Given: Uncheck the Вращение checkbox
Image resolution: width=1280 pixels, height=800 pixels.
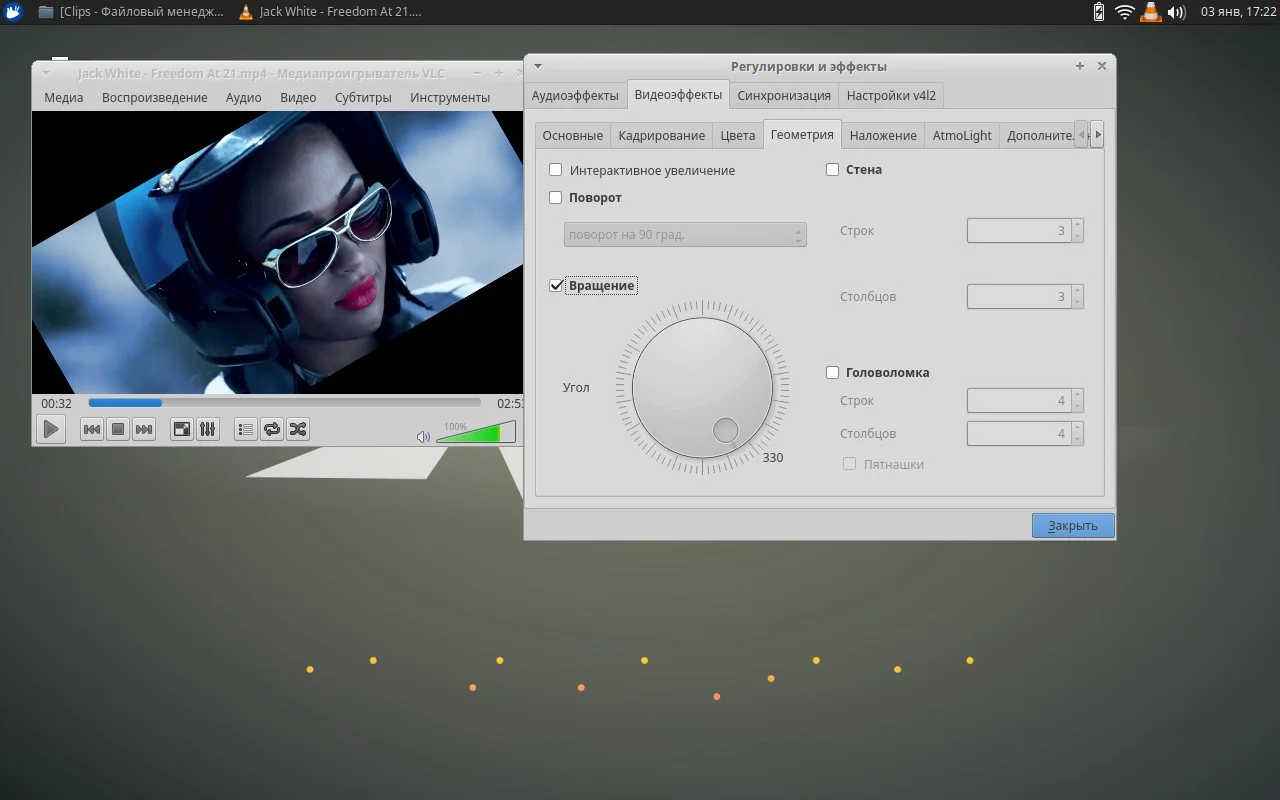Looking at the screenshot, I should (556, 286).
